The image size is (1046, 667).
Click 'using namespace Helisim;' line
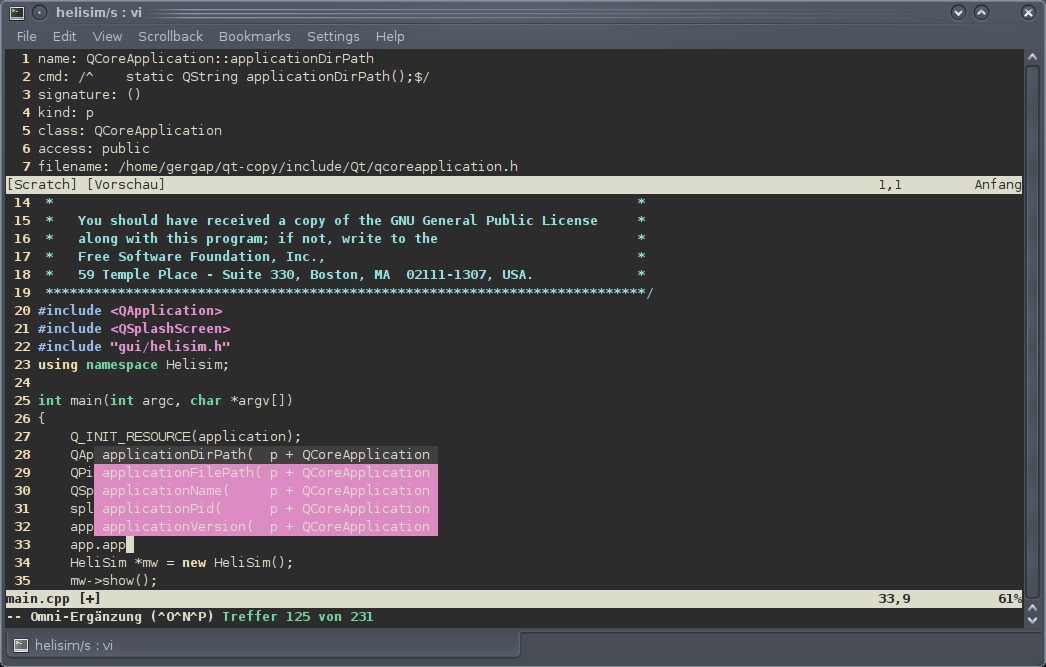point(133,365)
